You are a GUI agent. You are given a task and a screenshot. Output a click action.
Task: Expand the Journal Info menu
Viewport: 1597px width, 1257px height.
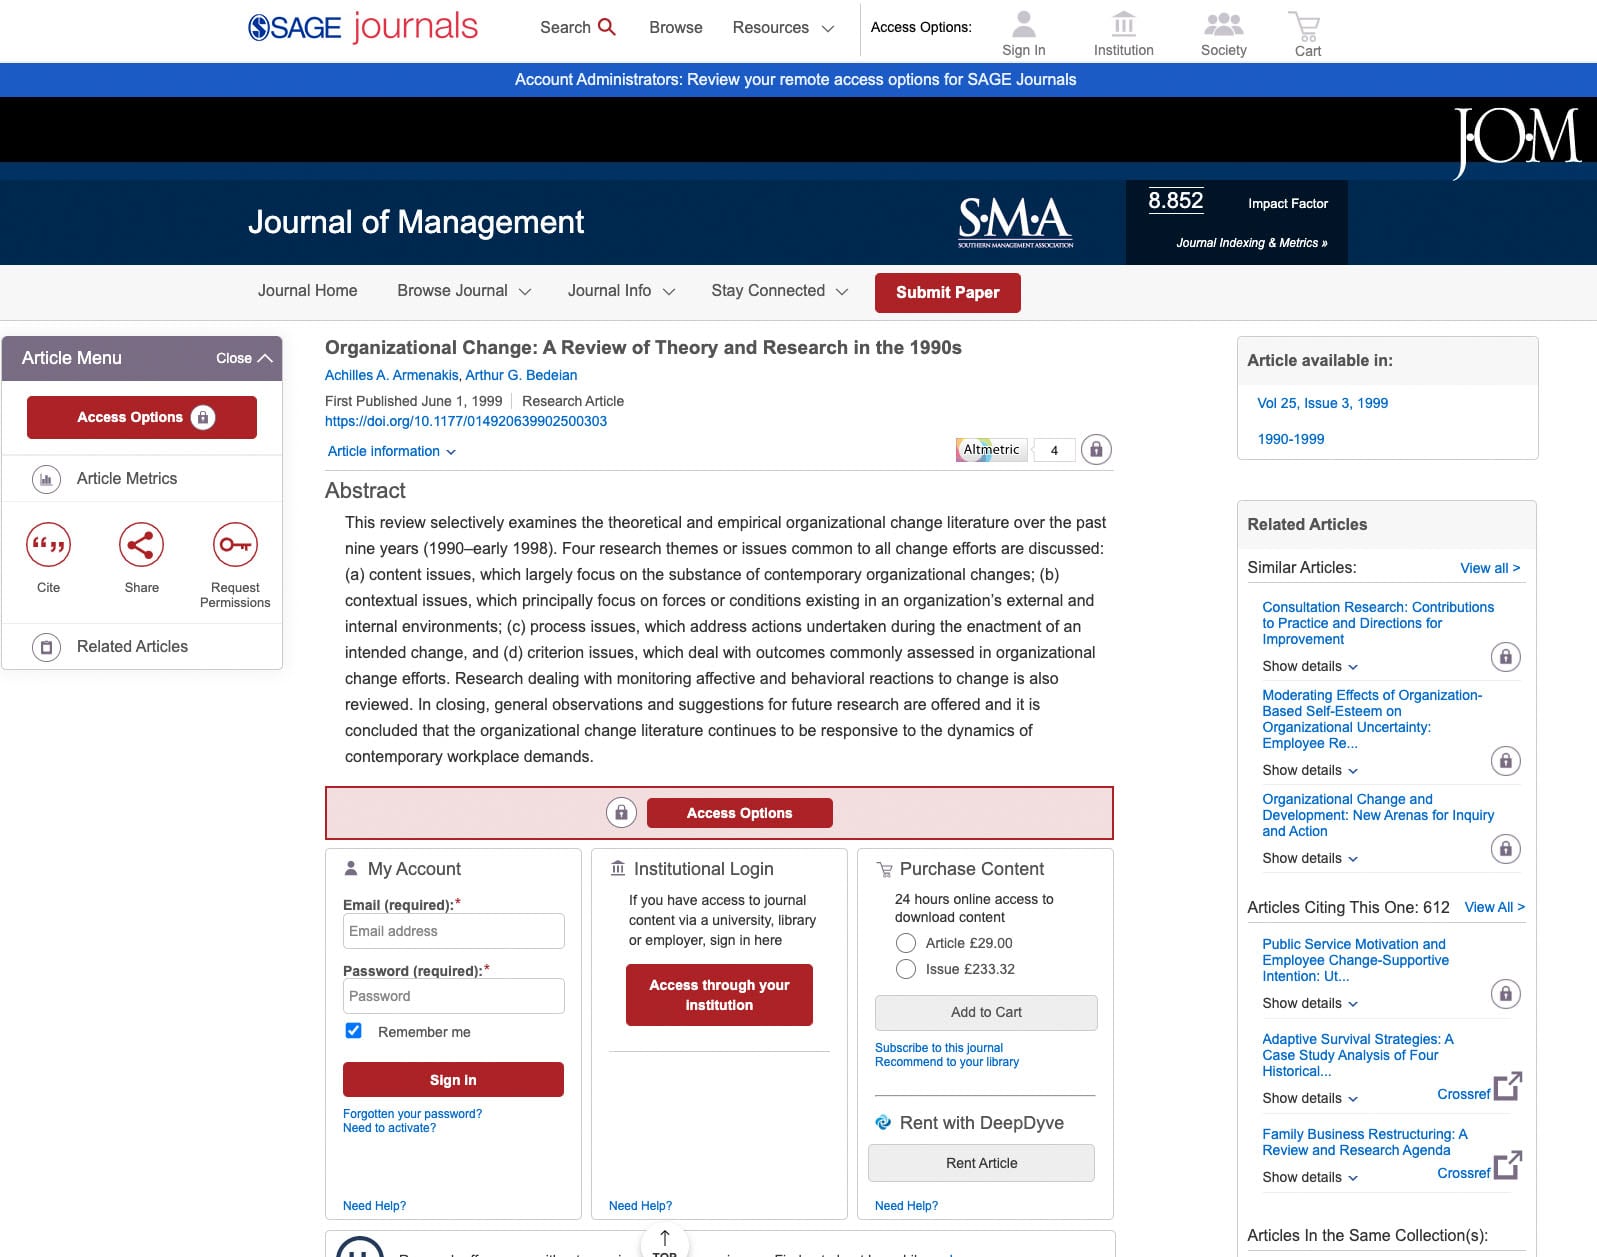pyautogui.click(x=621, y=291)
